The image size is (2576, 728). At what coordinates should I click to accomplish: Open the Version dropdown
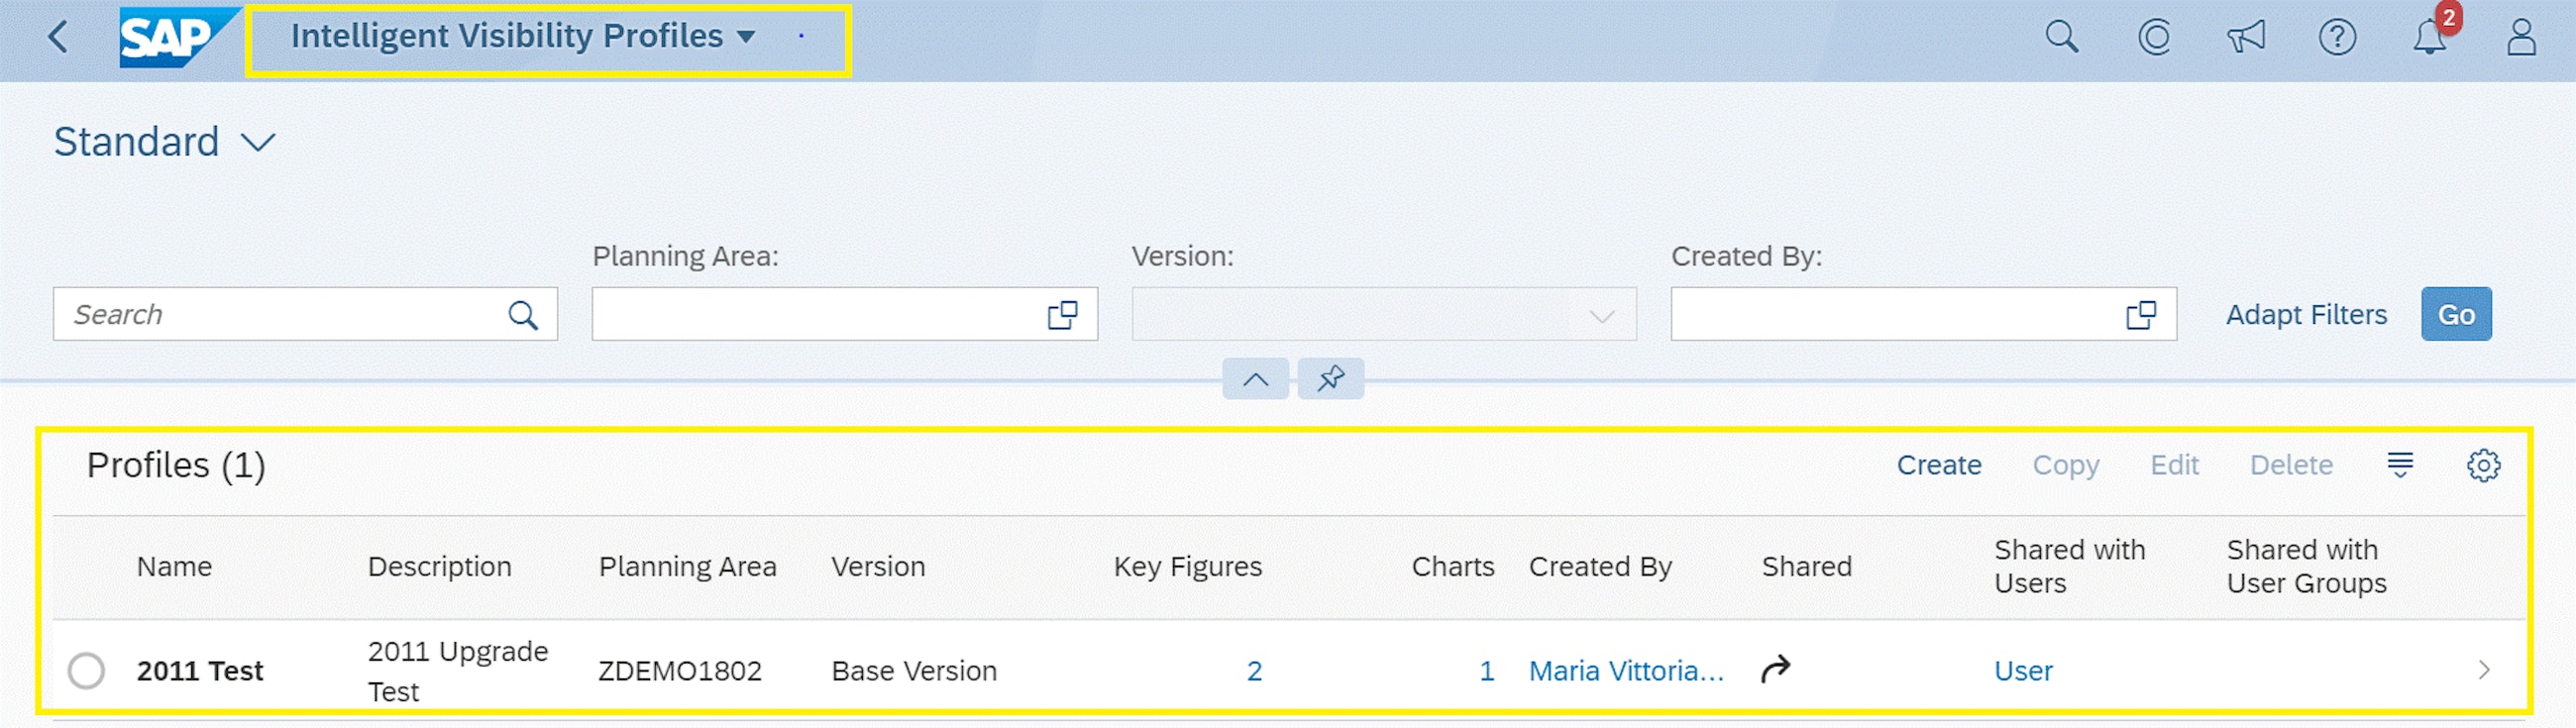pyautogui.click(x=1601, y=316)
